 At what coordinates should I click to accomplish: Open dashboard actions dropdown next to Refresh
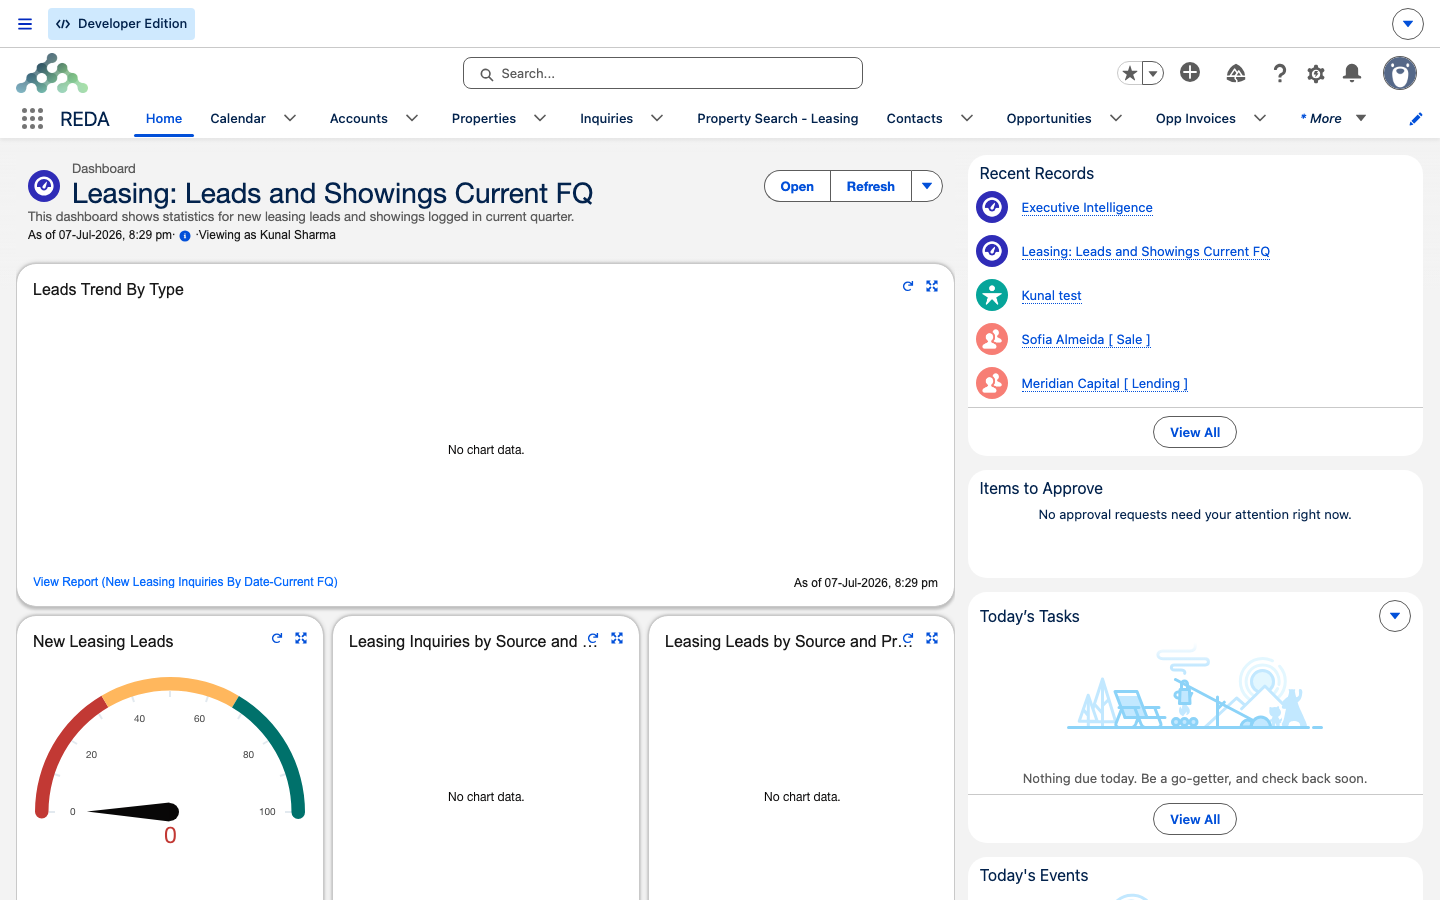point(927,186)
